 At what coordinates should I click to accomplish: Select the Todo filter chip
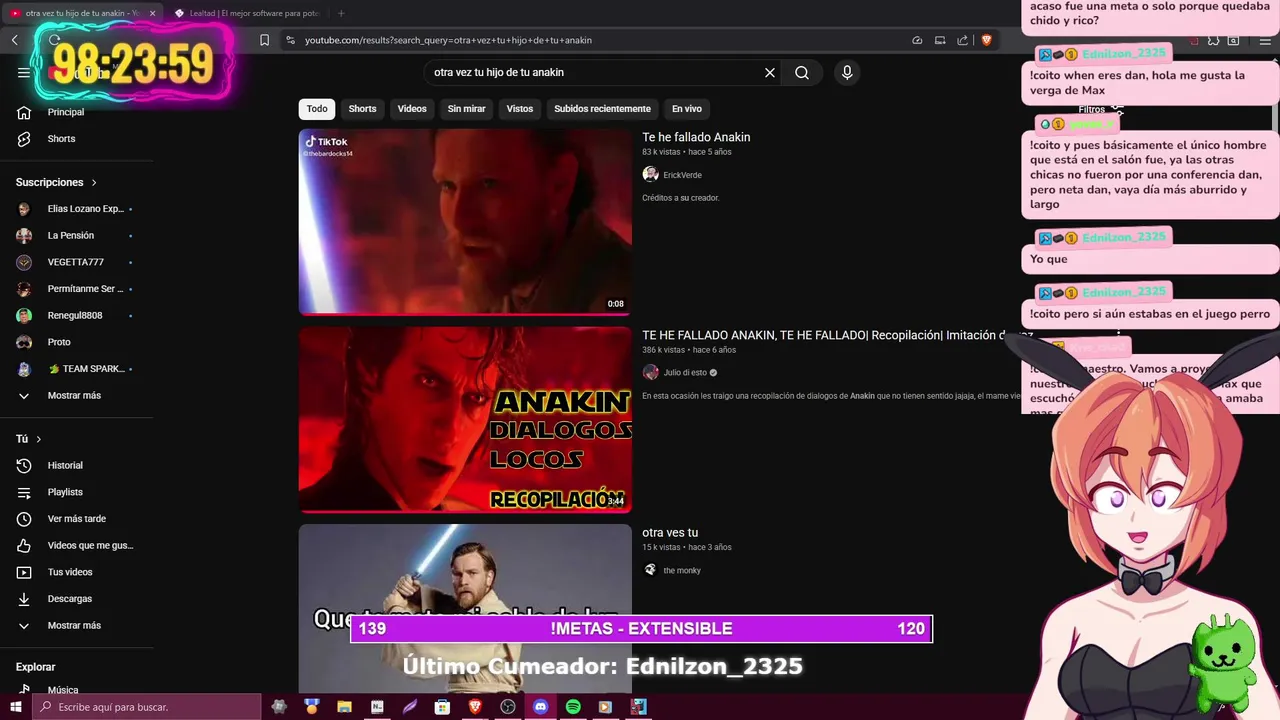[x=317, y=109]
